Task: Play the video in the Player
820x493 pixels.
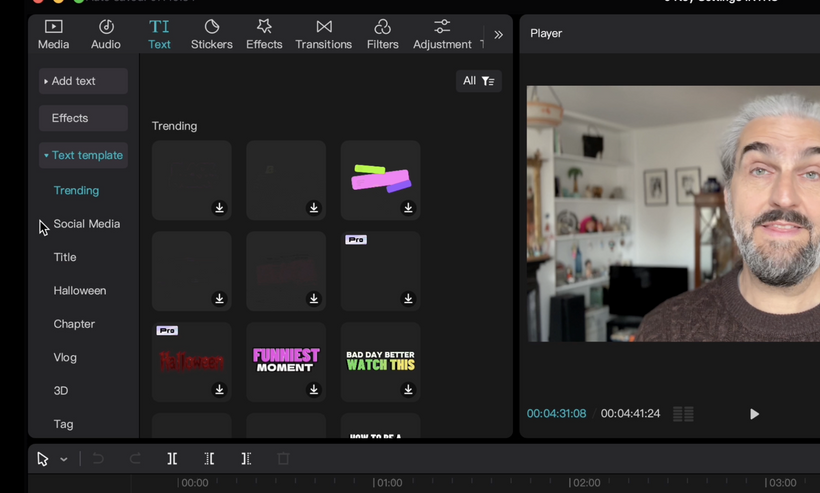Action: (754, 414)
